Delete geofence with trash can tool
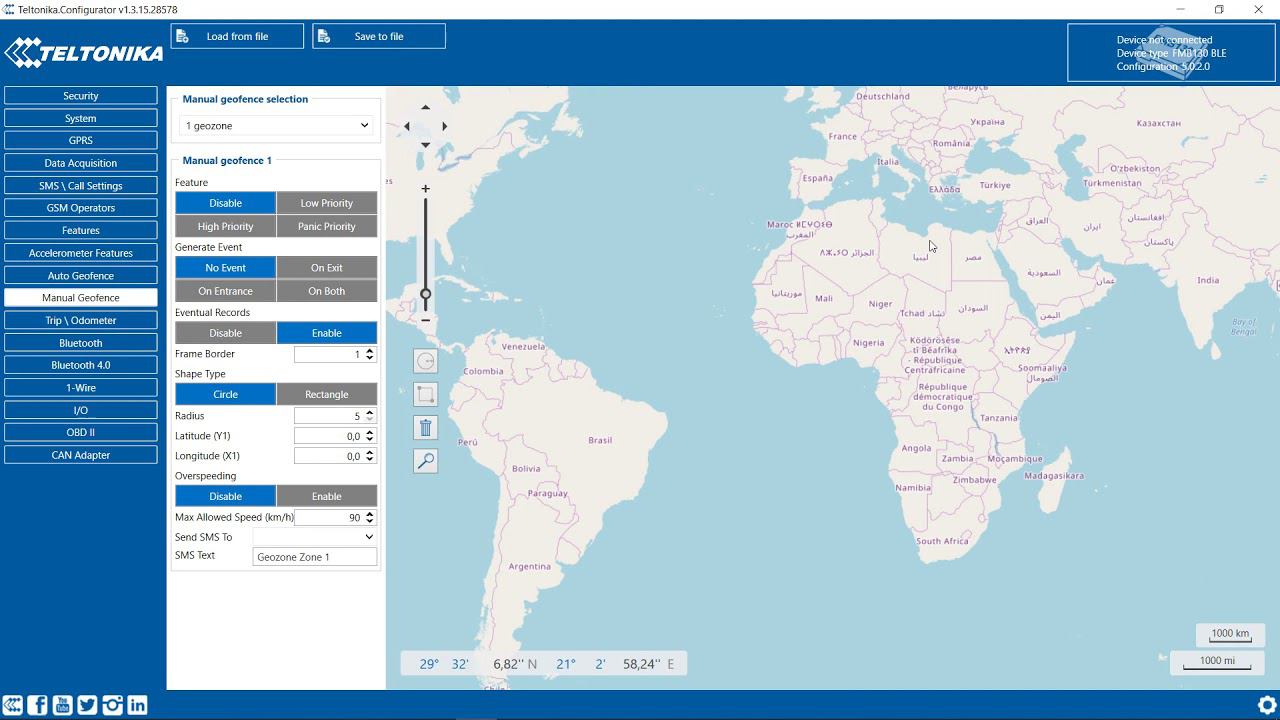This screenshot has width=1280, height=720. (425, 428)
